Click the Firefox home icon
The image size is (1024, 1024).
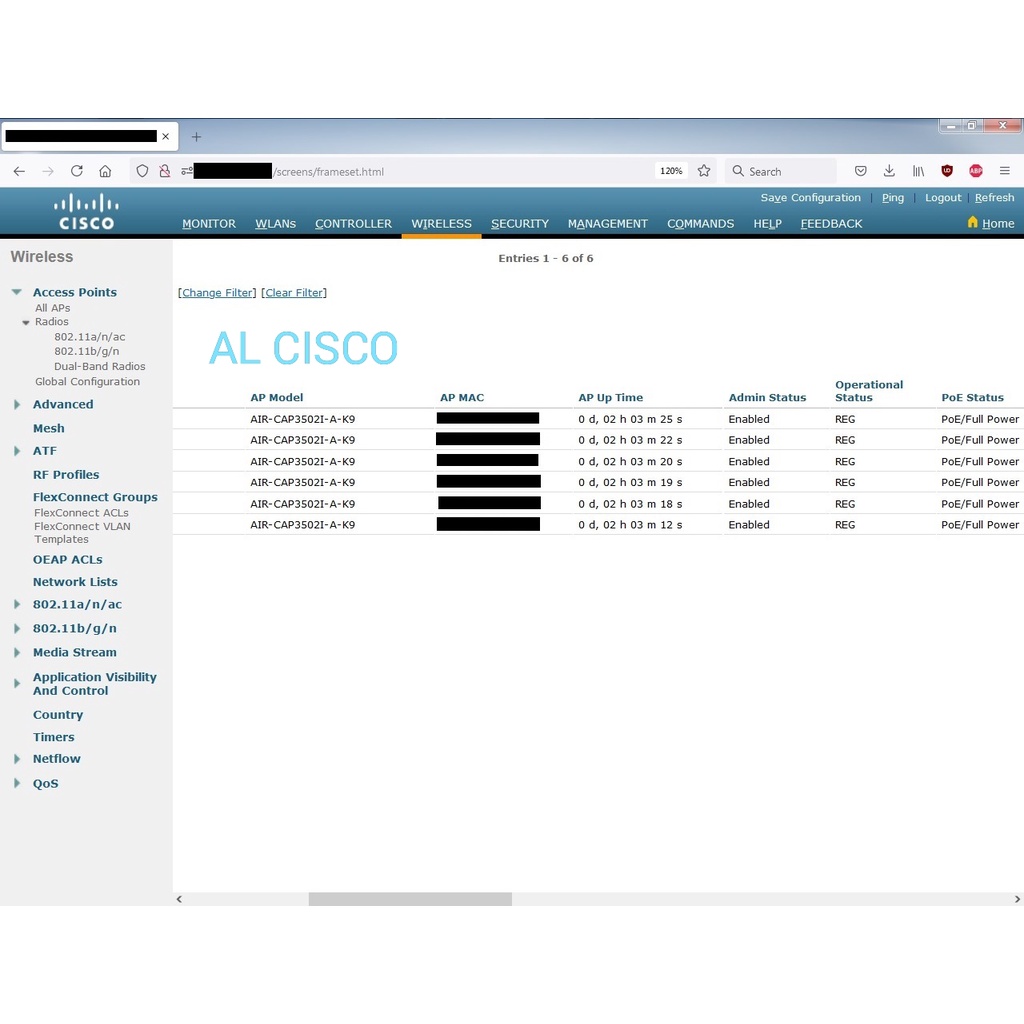coord(105,171)
